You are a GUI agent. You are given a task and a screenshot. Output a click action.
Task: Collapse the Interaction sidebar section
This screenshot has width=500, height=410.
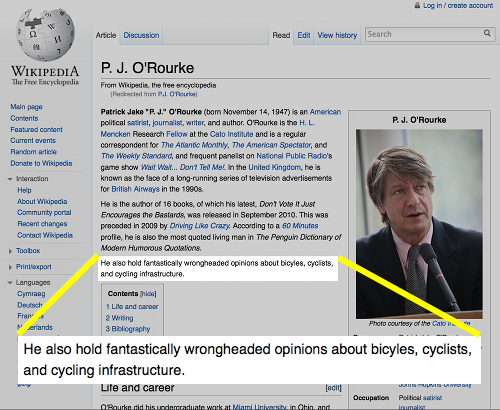10,179
